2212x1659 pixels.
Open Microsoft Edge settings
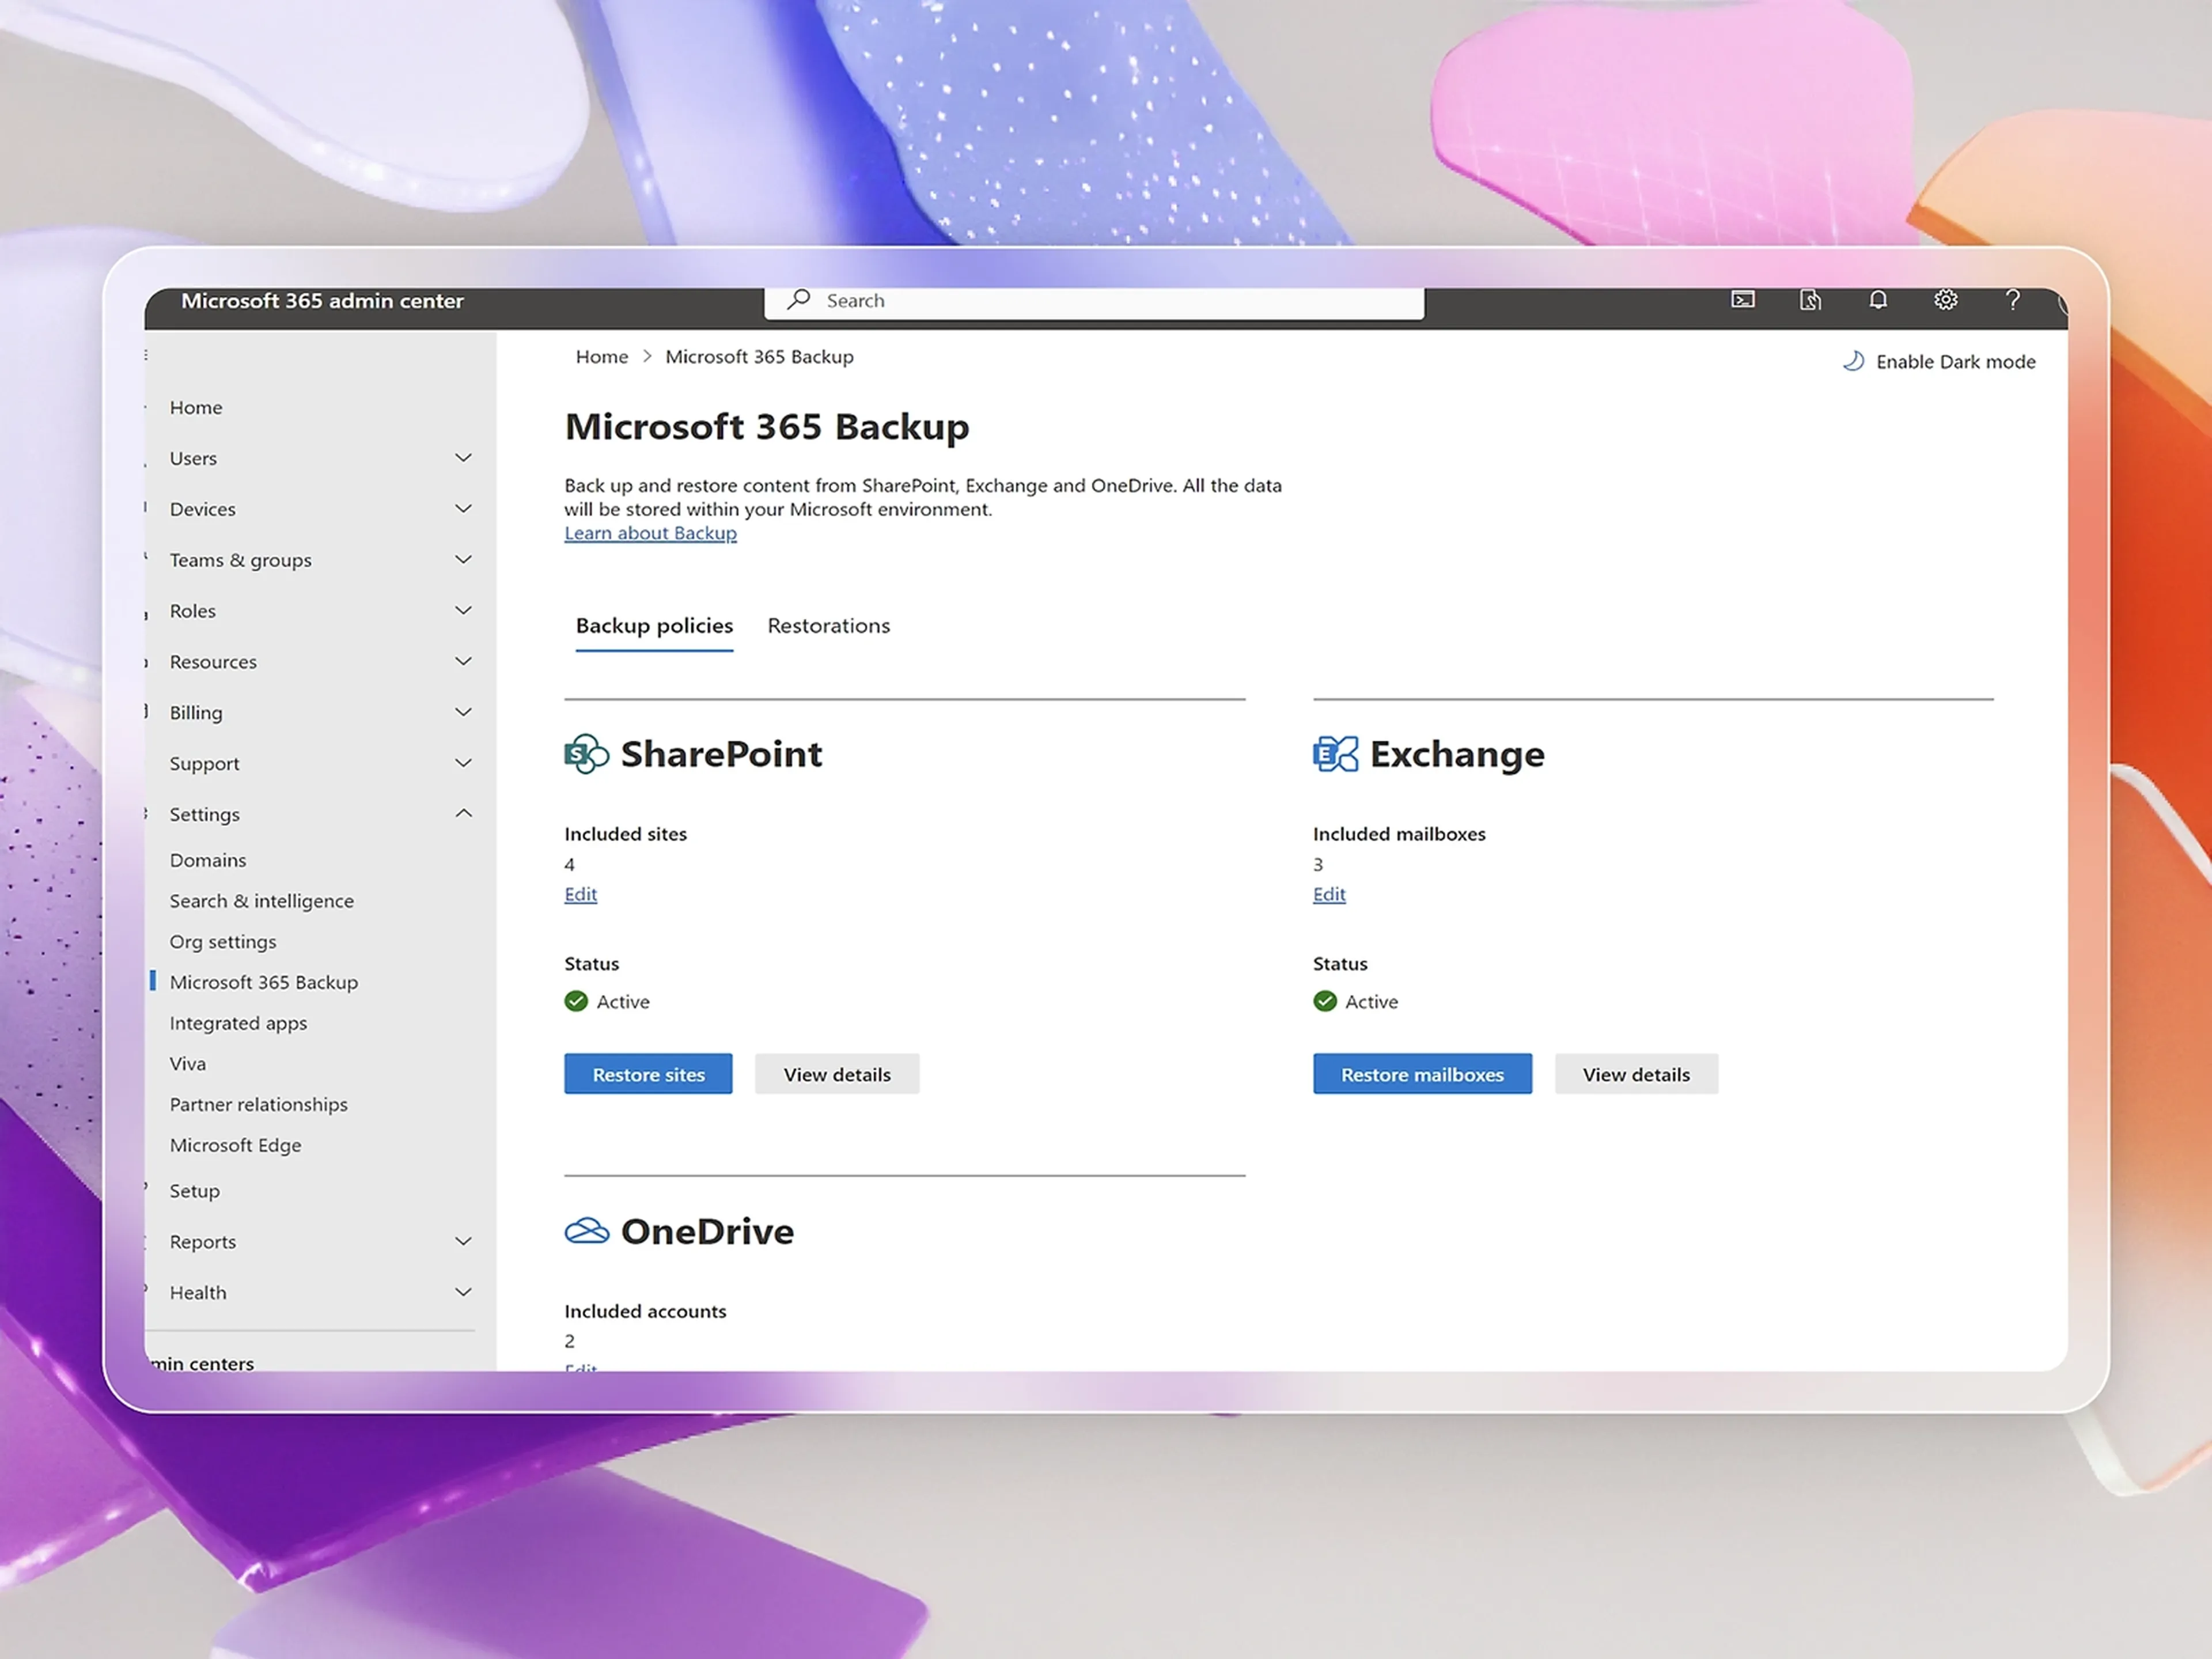(x=235, y=1145)
